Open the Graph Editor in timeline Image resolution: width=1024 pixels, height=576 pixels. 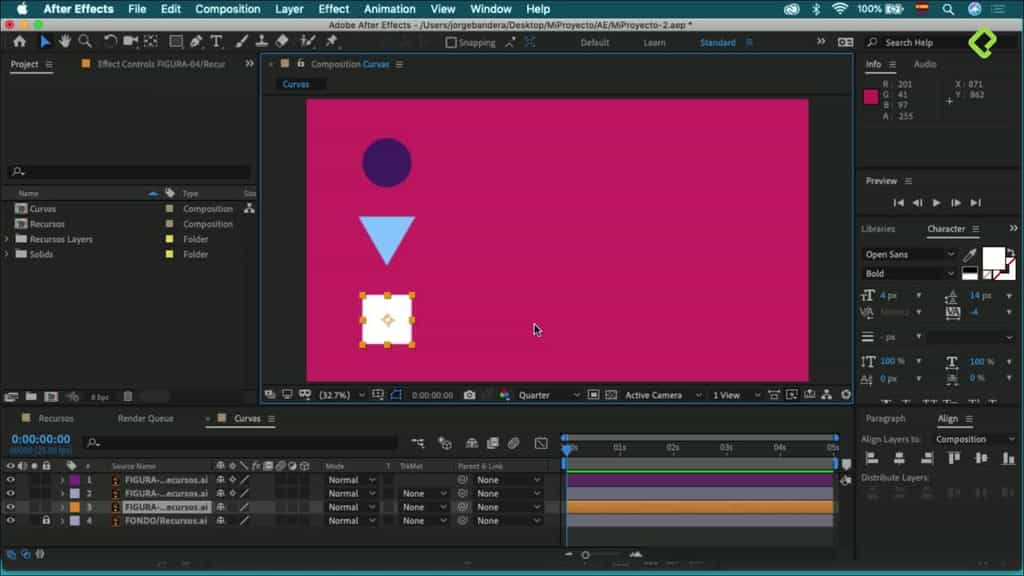tap(541, 443)
